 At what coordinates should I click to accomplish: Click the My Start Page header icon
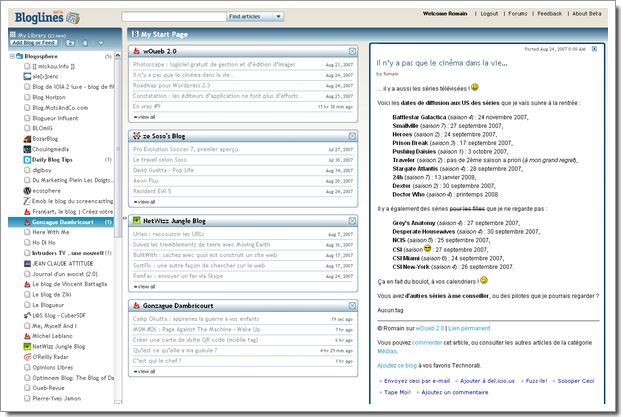click(135, 34)
